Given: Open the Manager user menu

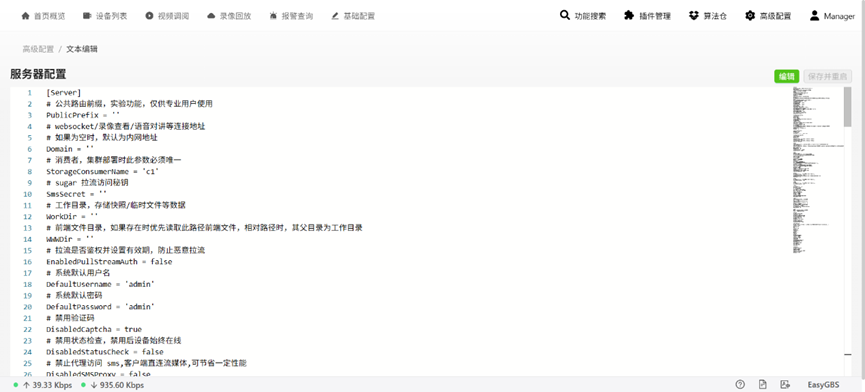Looking at the screenshot, I should (x=832, y=16).
